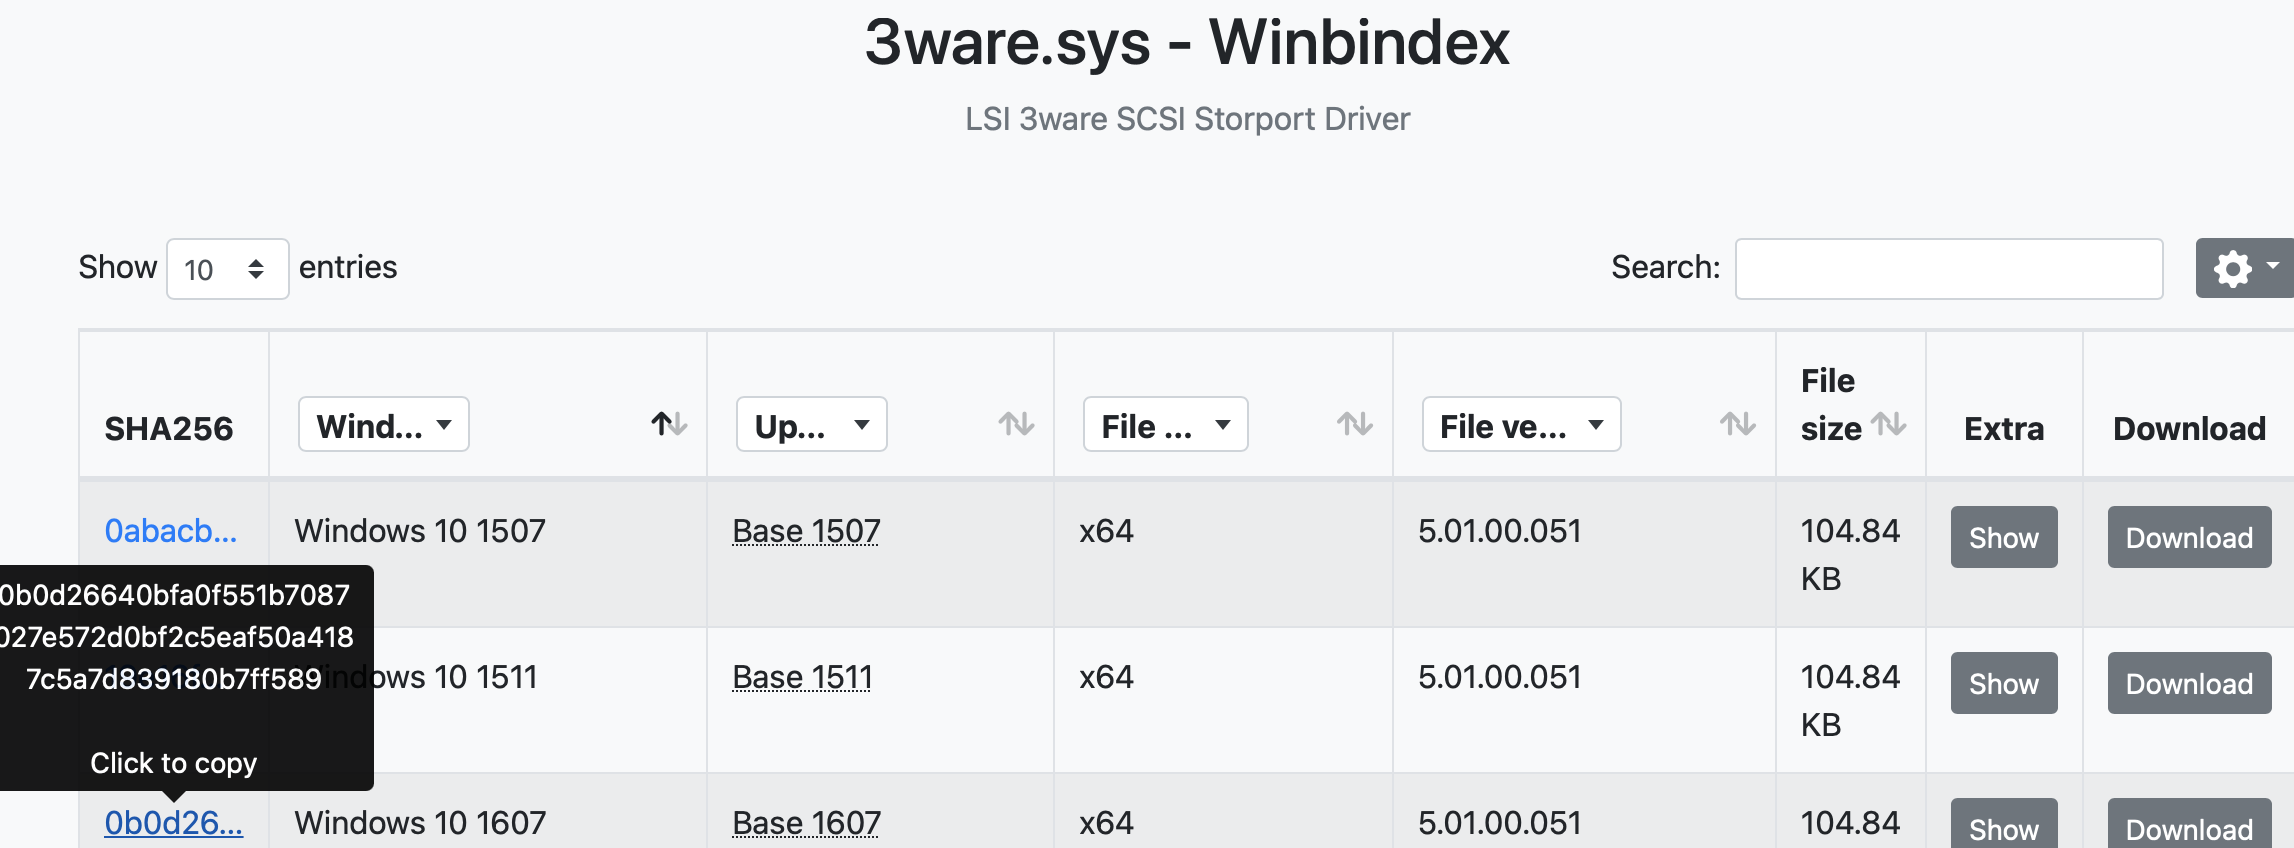Open the File version filter dropdown

(x=1522, y=425)
